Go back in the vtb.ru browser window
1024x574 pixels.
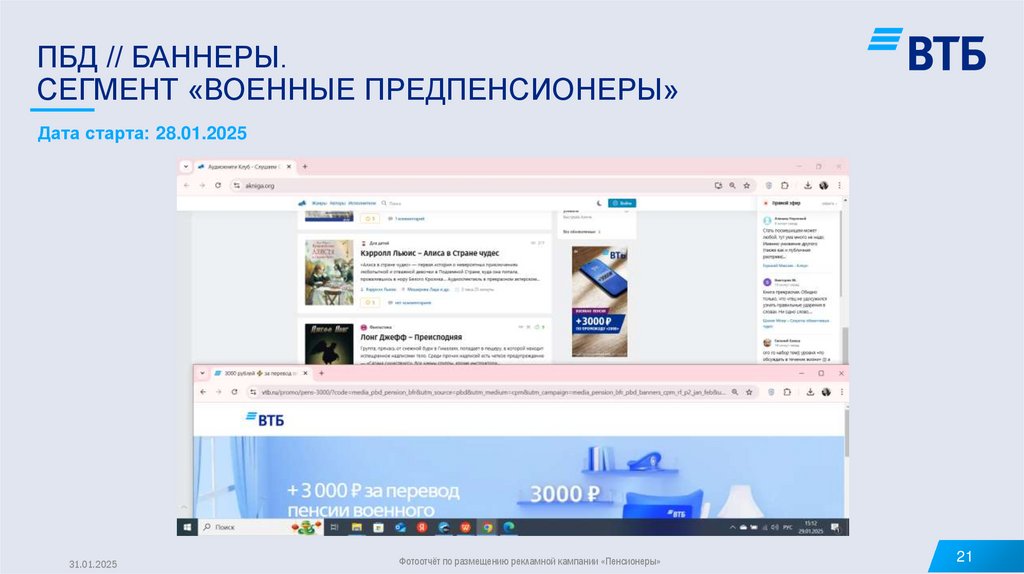(203, 392)
